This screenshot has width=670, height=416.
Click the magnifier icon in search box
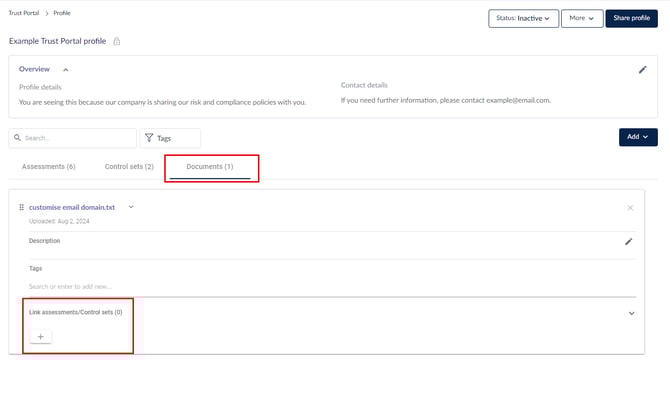click(x=17, y=138)
